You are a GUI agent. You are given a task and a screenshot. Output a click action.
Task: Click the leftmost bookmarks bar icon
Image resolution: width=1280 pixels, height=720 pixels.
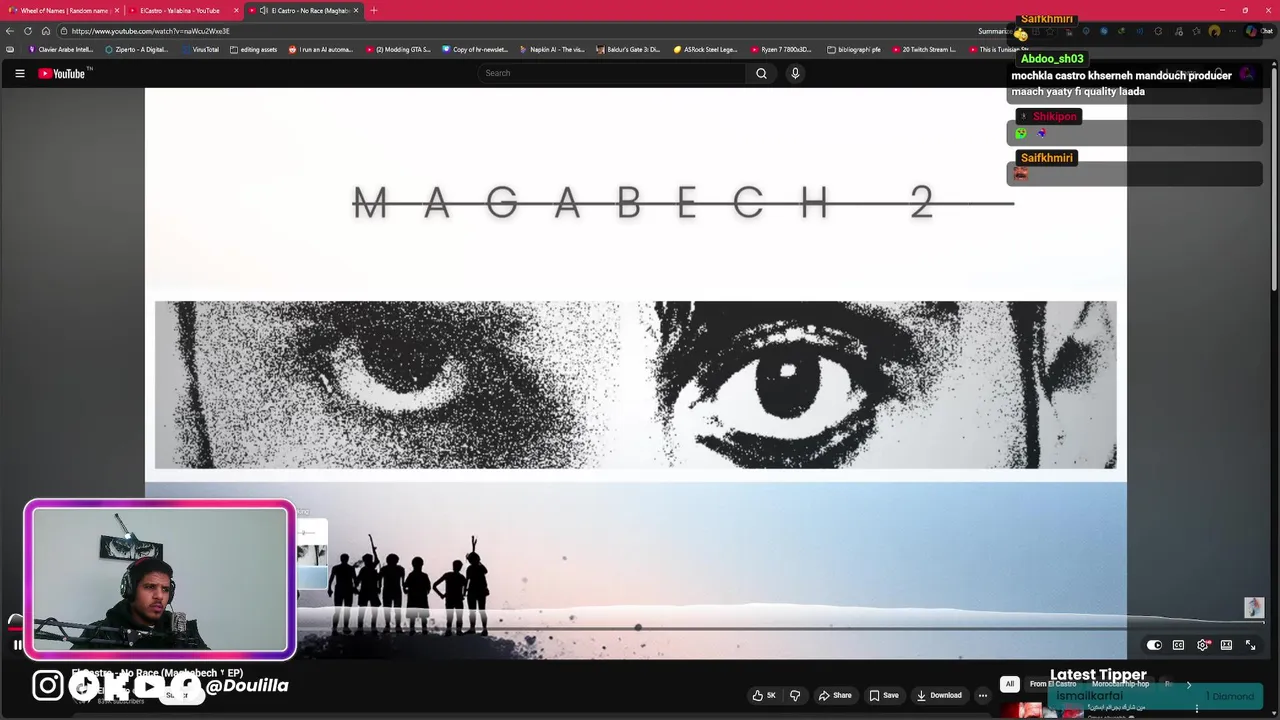(x=10, y=49)
